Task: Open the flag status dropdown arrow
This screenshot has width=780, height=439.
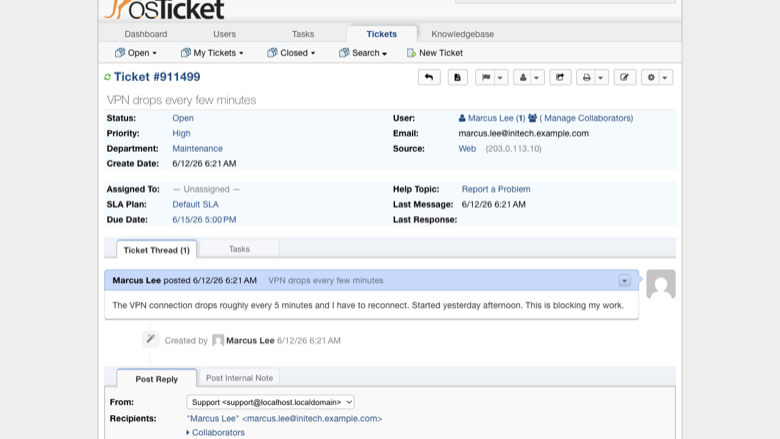Action: coord(500,78)
